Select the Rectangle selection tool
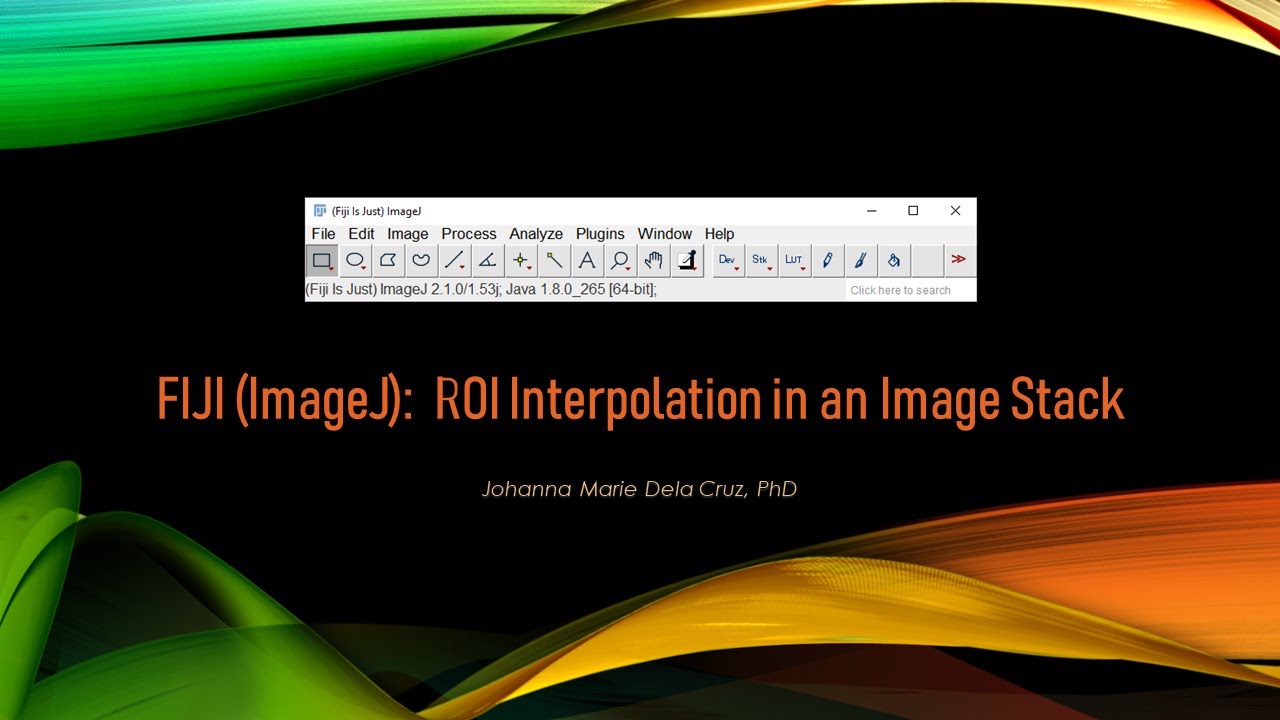This screenshot has height=720, width=1280. coord(322,260)
